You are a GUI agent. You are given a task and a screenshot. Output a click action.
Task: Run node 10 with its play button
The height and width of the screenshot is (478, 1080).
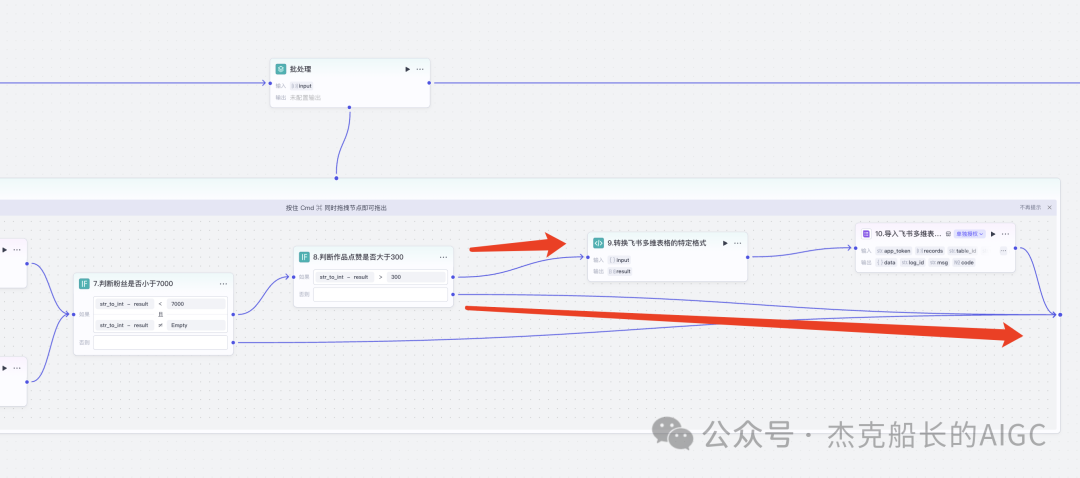[993, 234]
